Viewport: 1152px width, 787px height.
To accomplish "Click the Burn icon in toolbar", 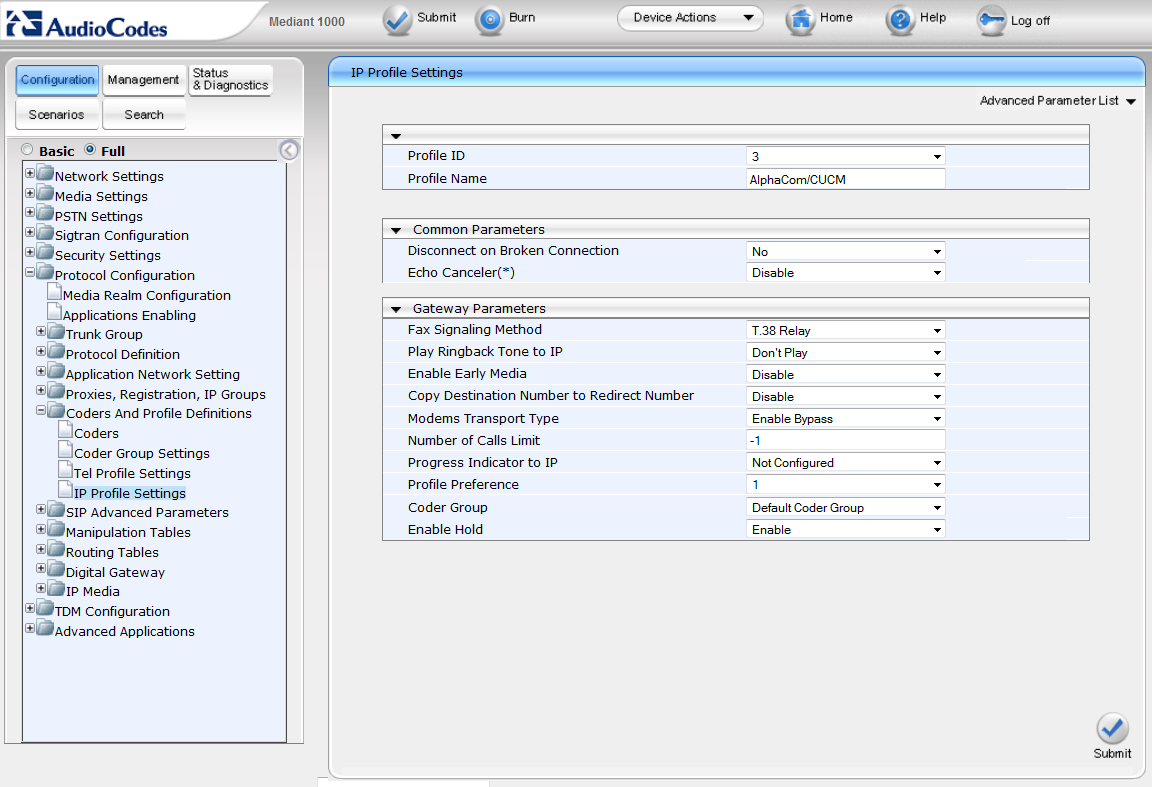I will [x=490, y=19].
